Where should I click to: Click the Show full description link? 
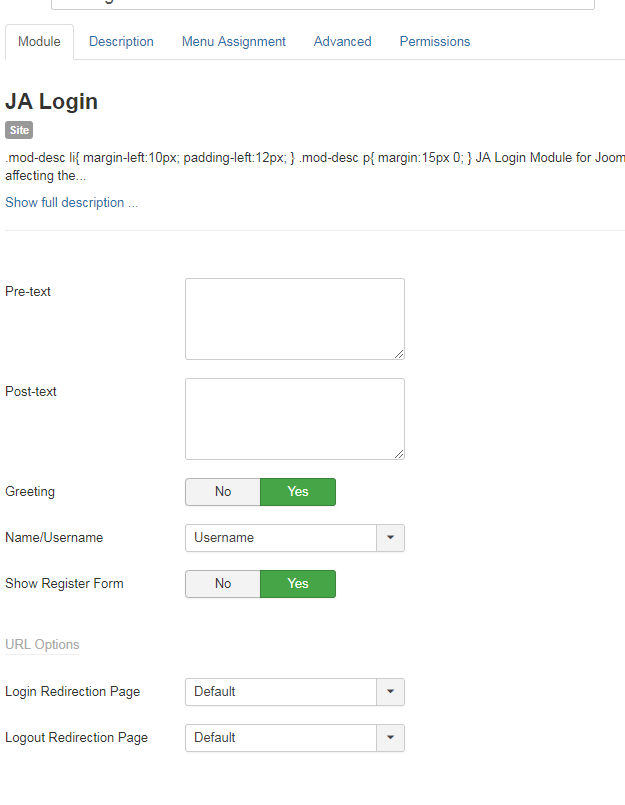pos(71,203)
